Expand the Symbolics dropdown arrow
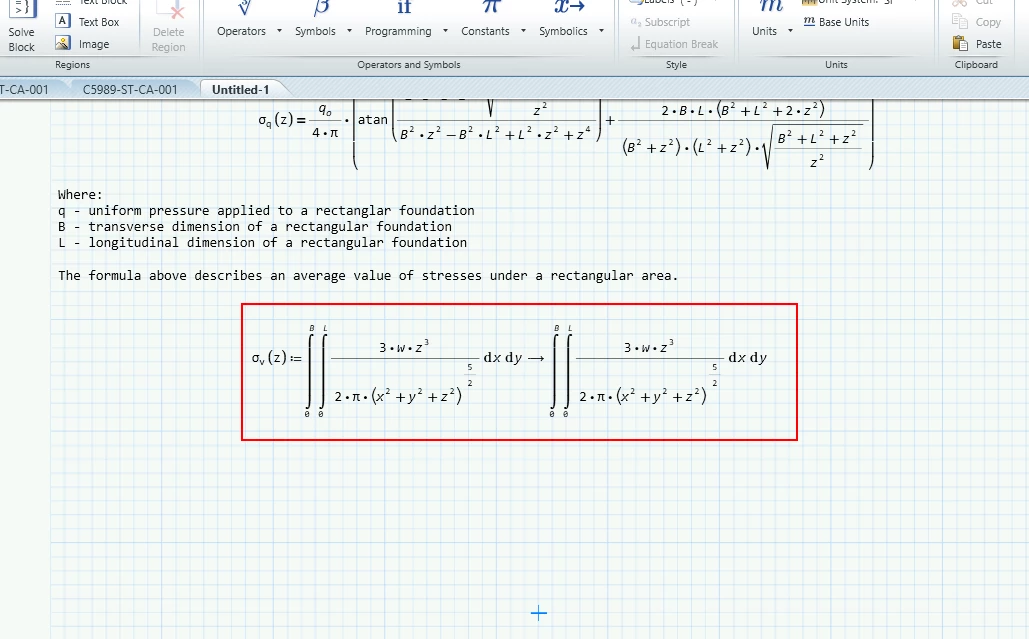The height and width of the screenshot is (639, 1029). (x=601, y=31)
